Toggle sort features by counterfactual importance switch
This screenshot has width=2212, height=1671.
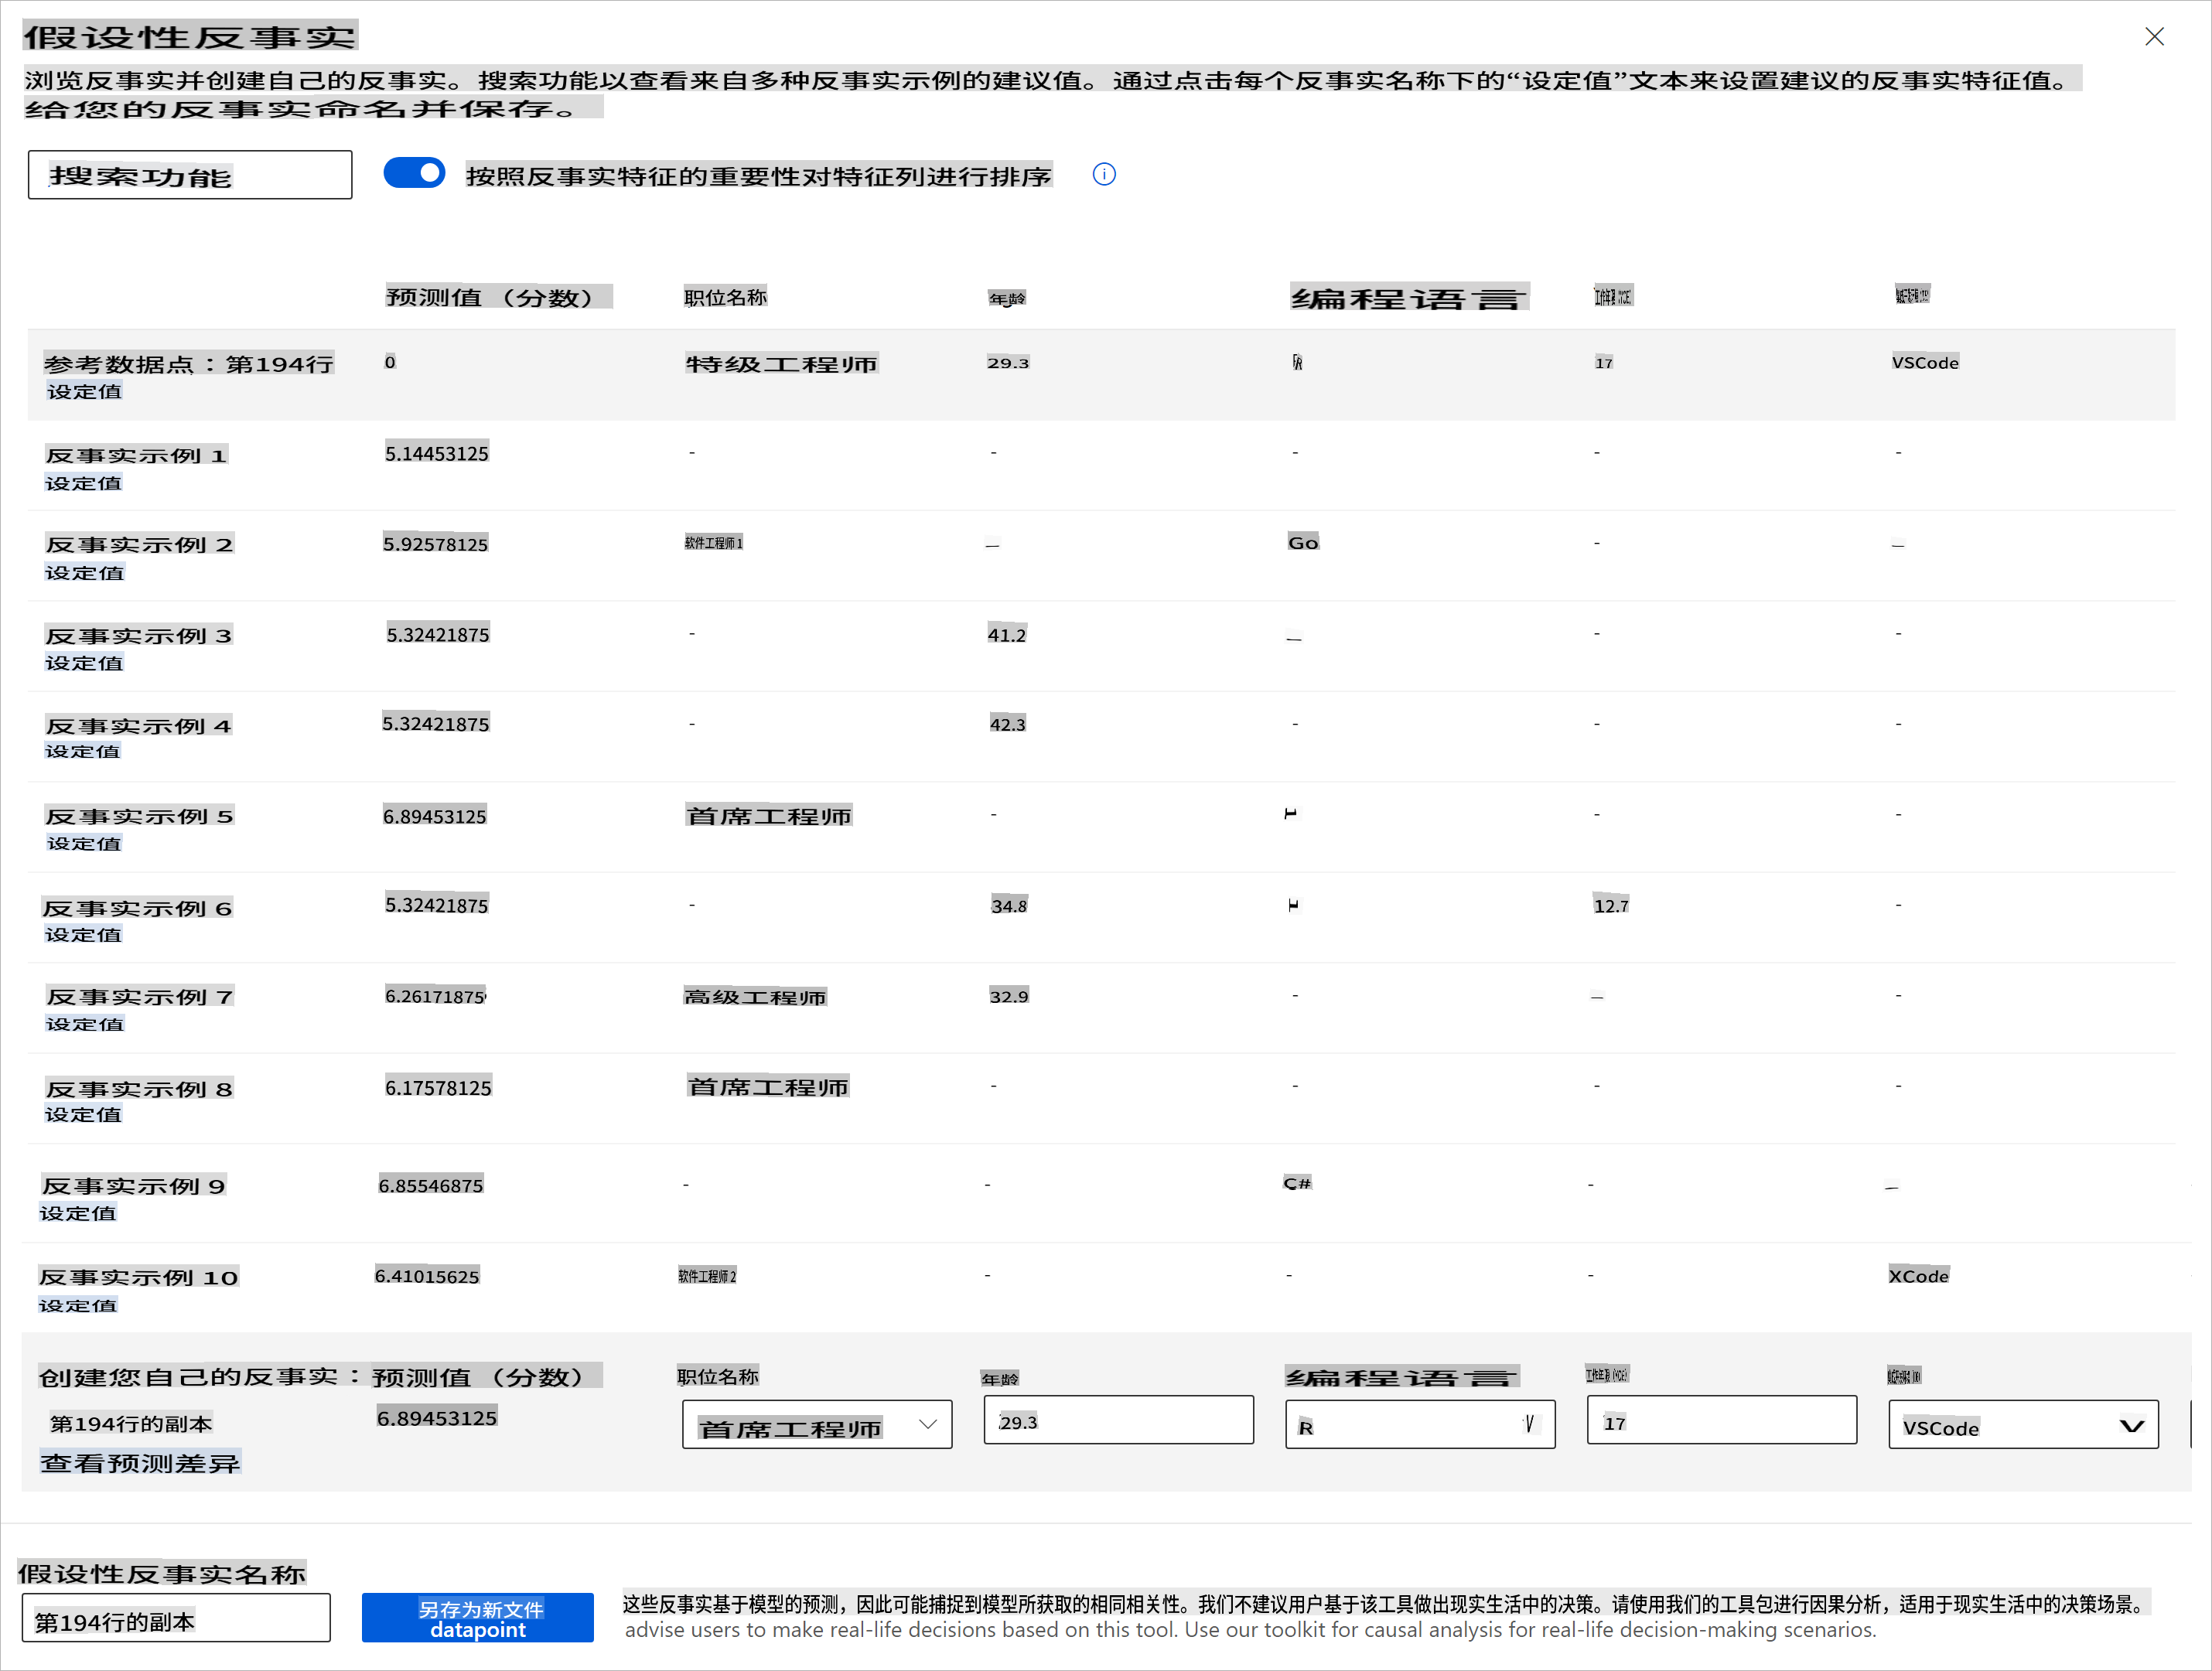click(x=414, y=173)
